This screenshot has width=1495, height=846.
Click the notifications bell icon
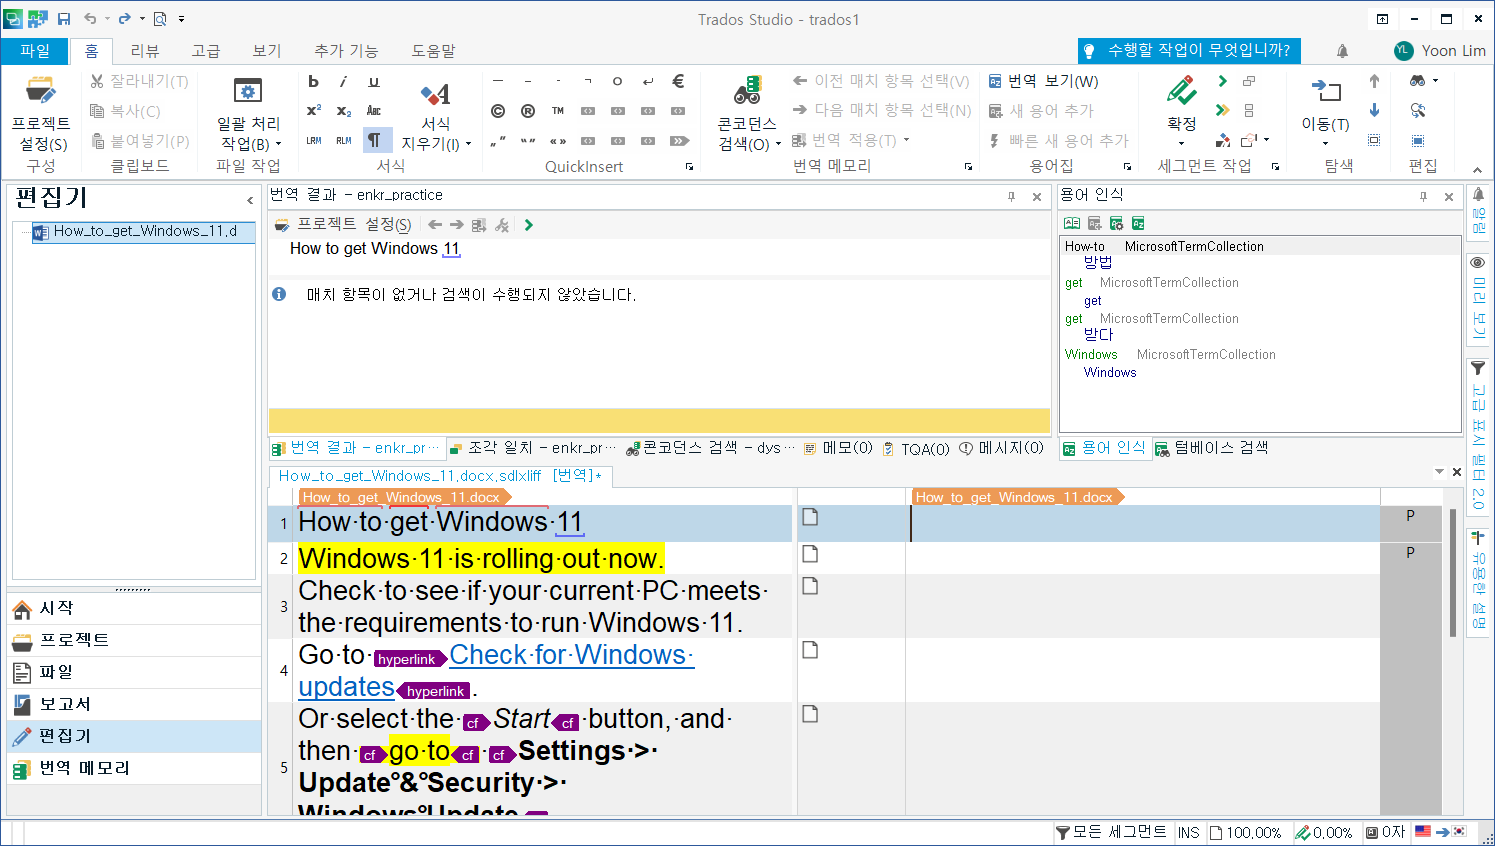click(x=1342, y=50)
